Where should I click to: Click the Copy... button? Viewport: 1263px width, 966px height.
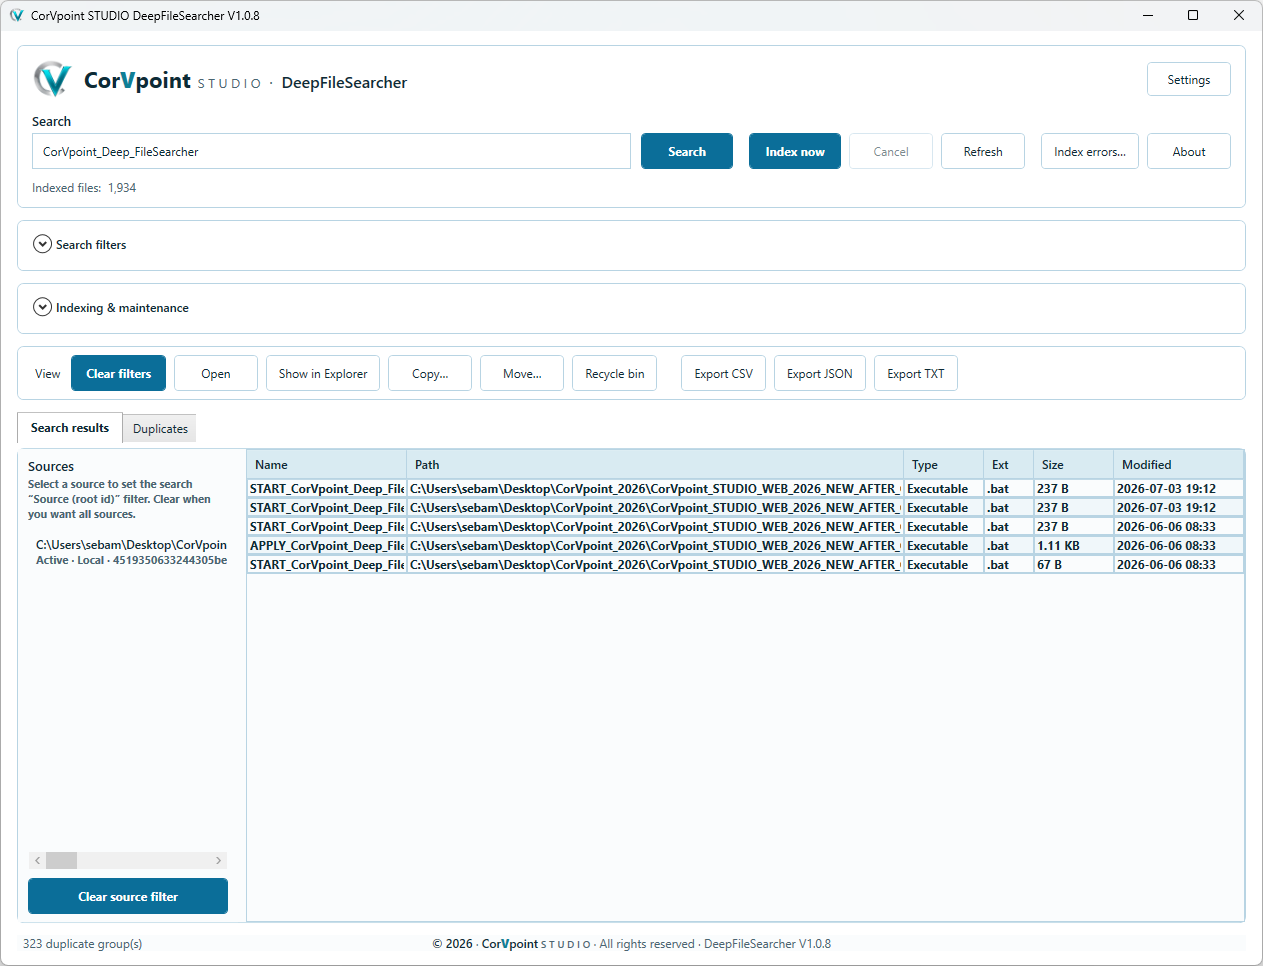tap(430, 373)
